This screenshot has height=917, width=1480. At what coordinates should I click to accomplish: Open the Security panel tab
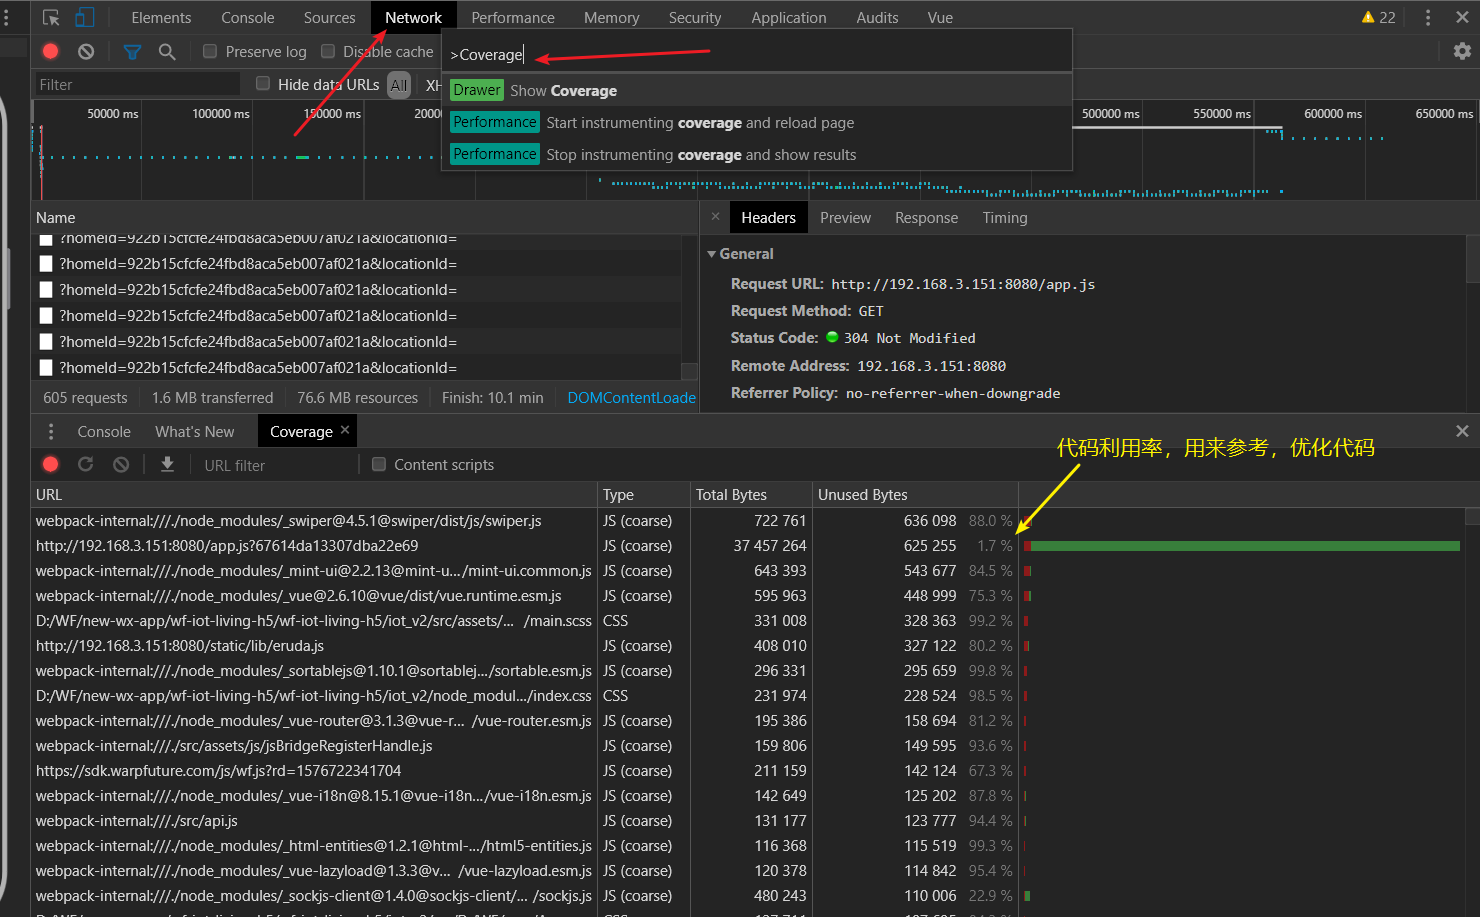coord(695,18)
